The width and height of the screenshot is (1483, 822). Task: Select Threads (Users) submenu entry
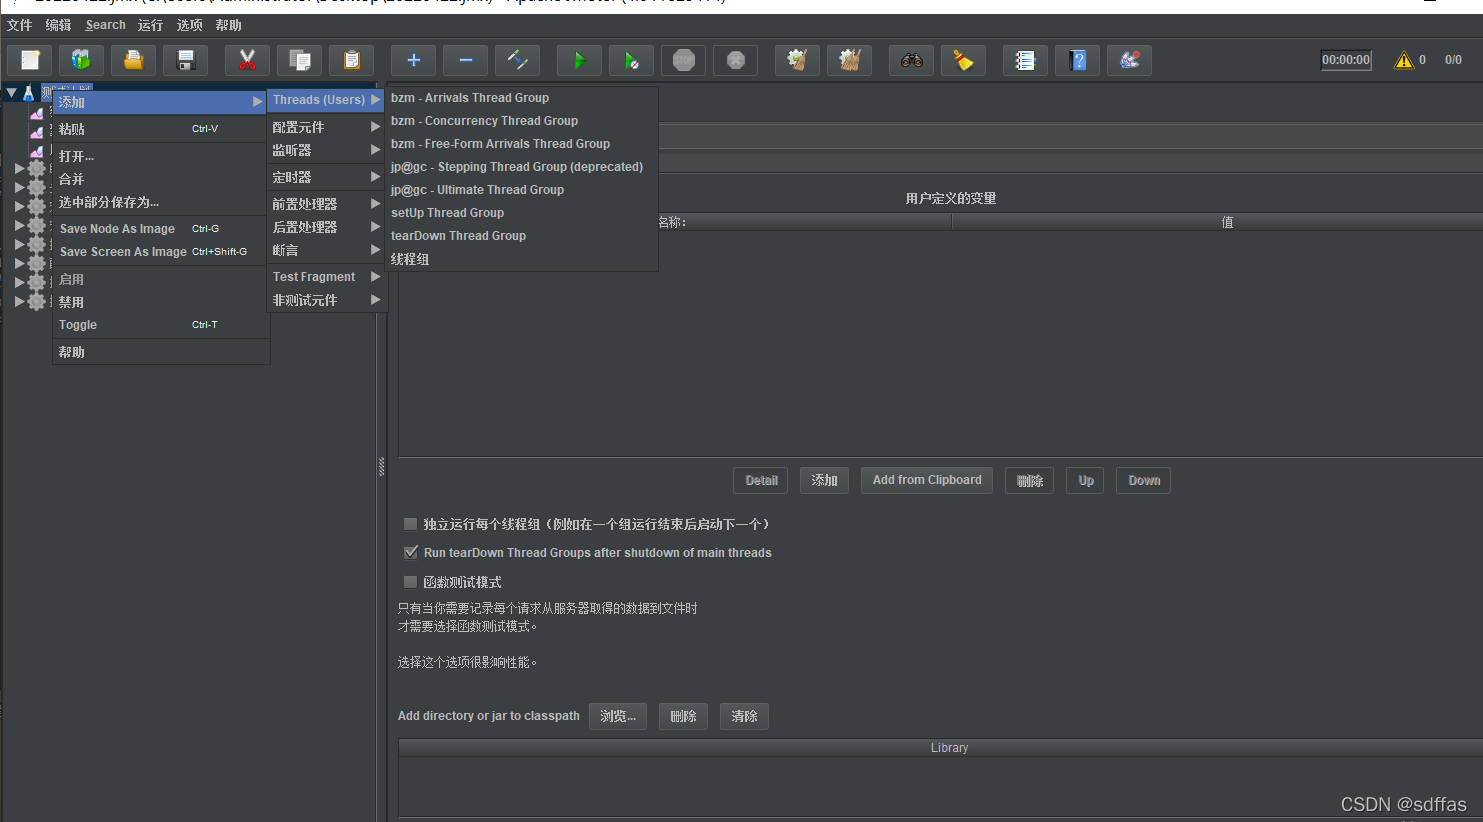click(326, 100)
